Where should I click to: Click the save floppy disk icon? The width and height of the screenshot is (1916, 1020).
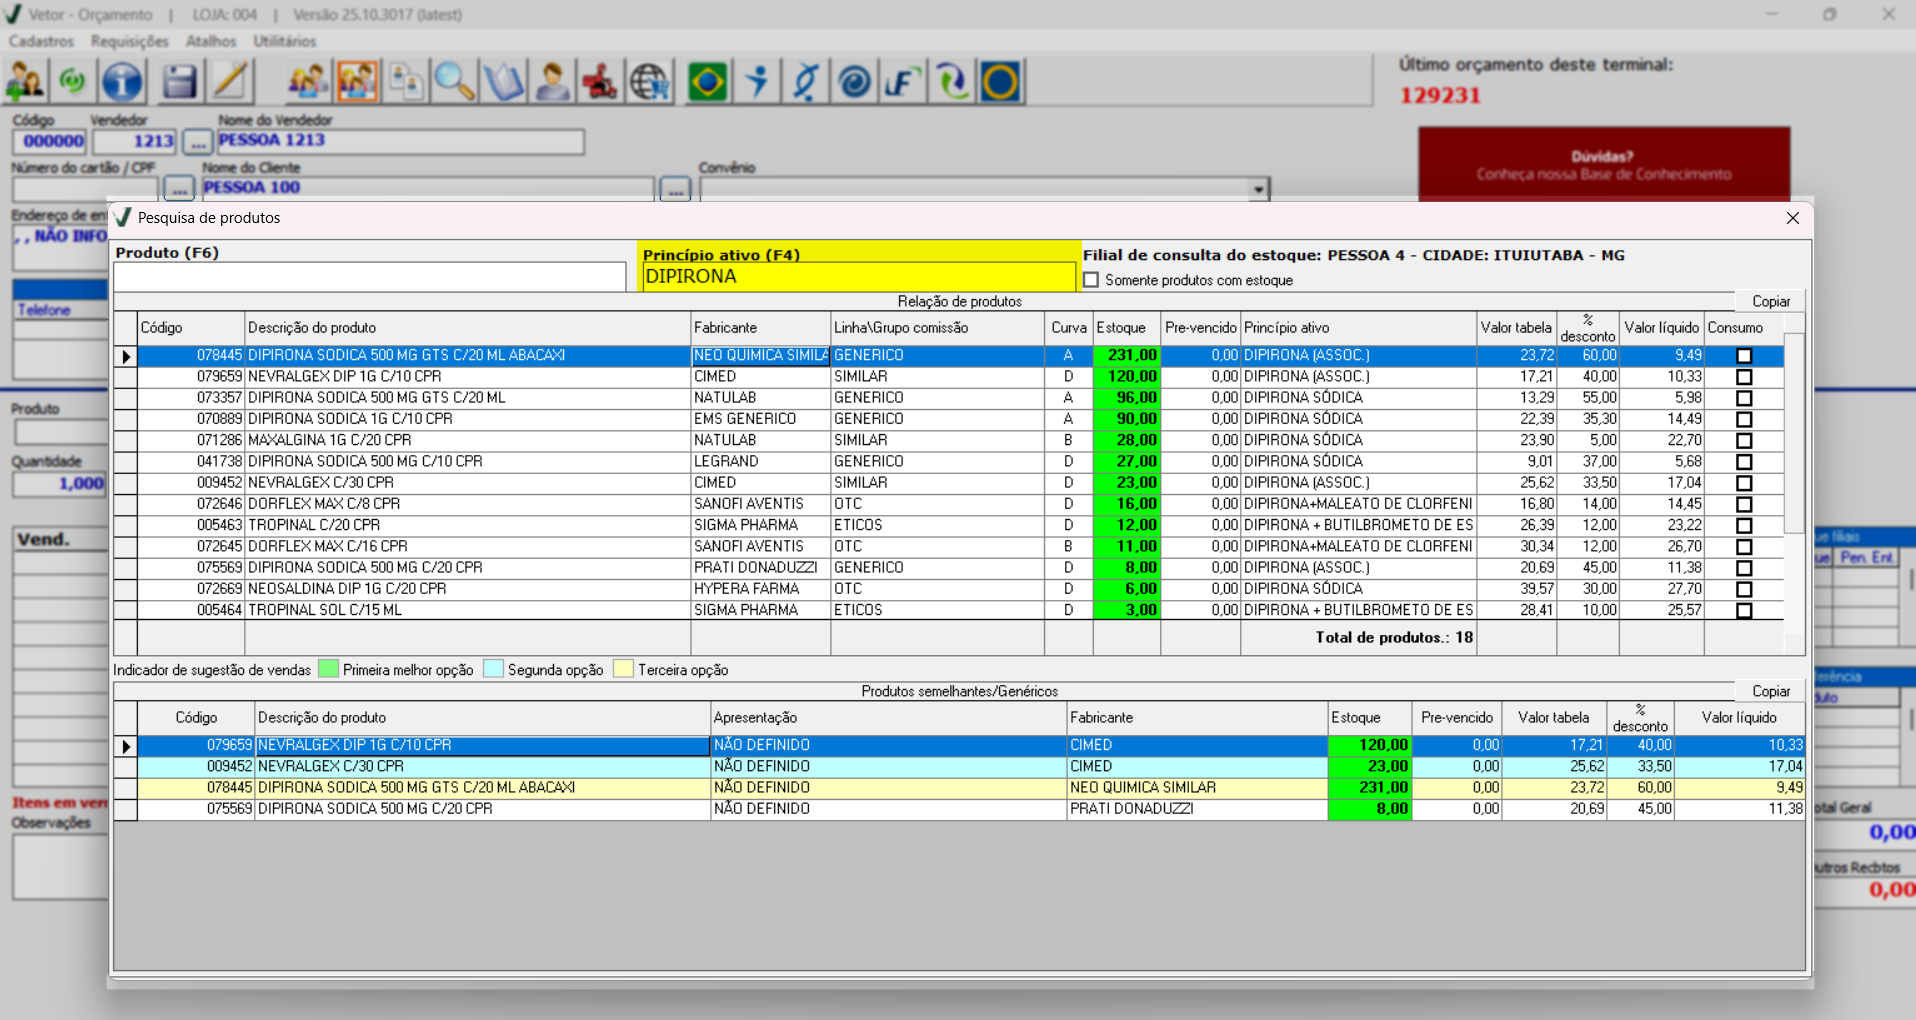tap(179, 82)
